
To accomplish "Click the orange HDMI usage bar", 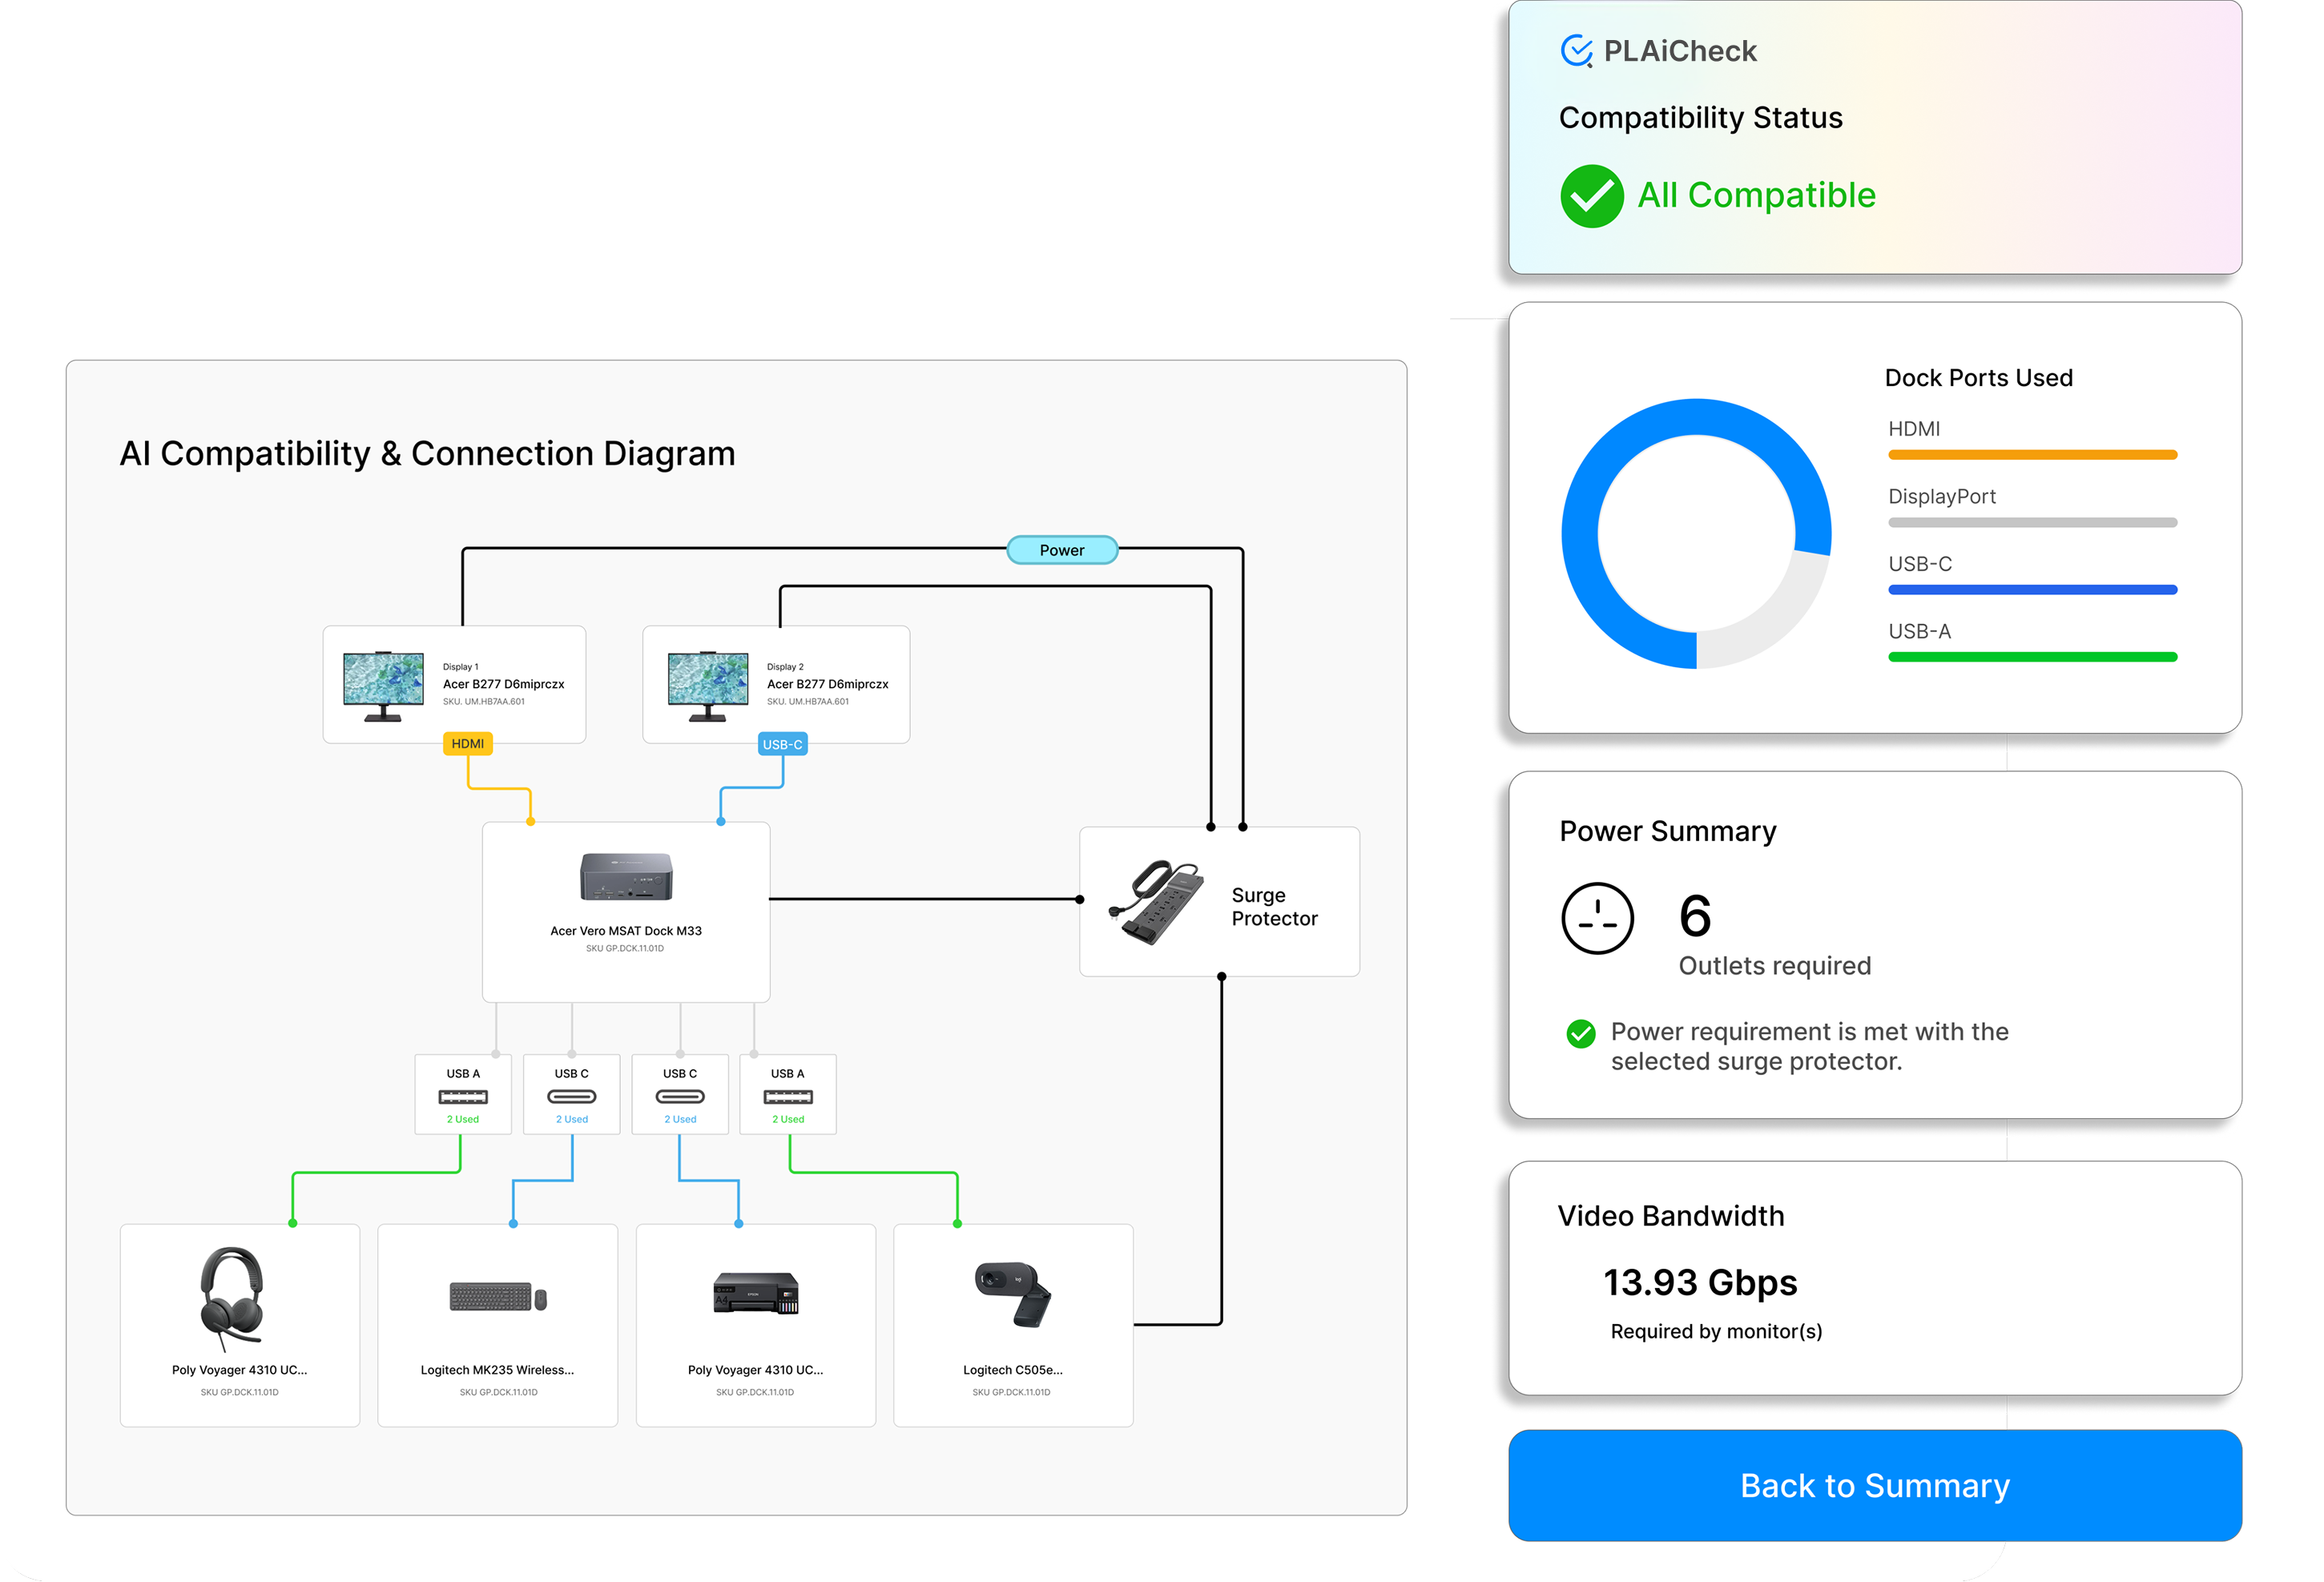I will point(2032,455).
